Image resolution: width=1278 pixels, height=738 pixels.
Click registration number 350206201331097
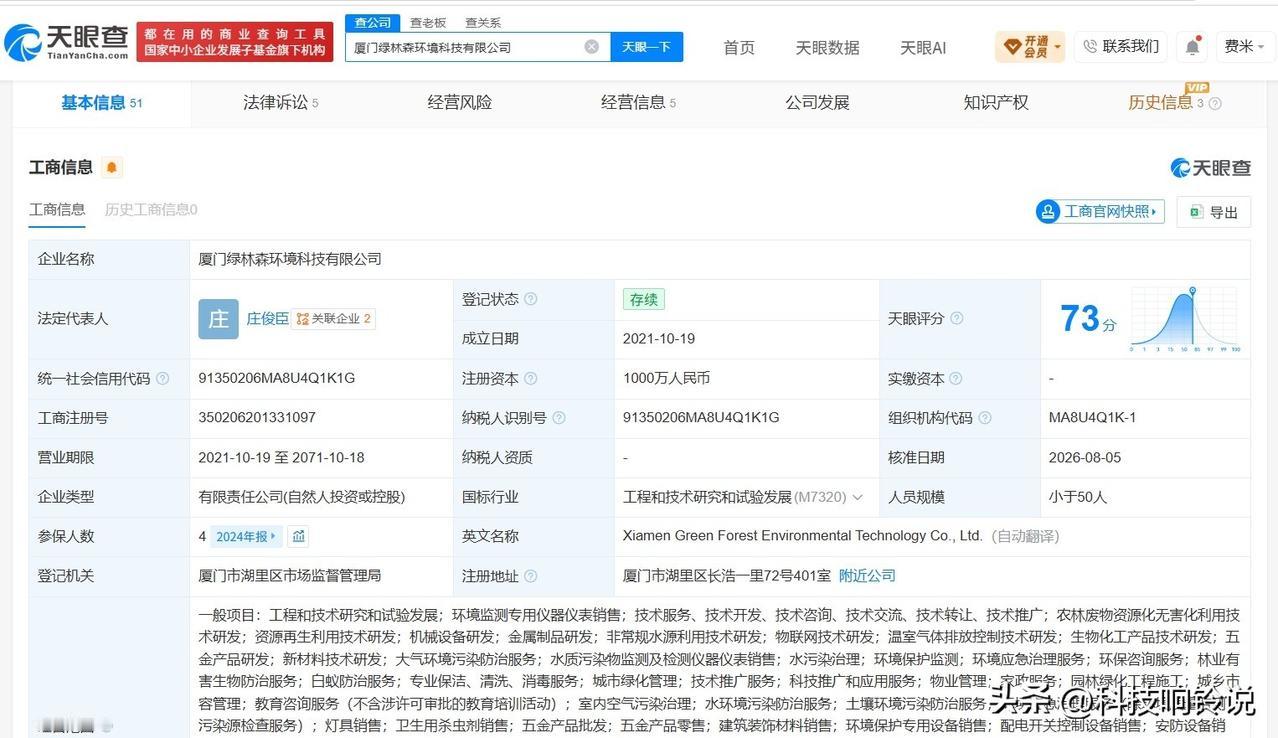coord(257,418)
